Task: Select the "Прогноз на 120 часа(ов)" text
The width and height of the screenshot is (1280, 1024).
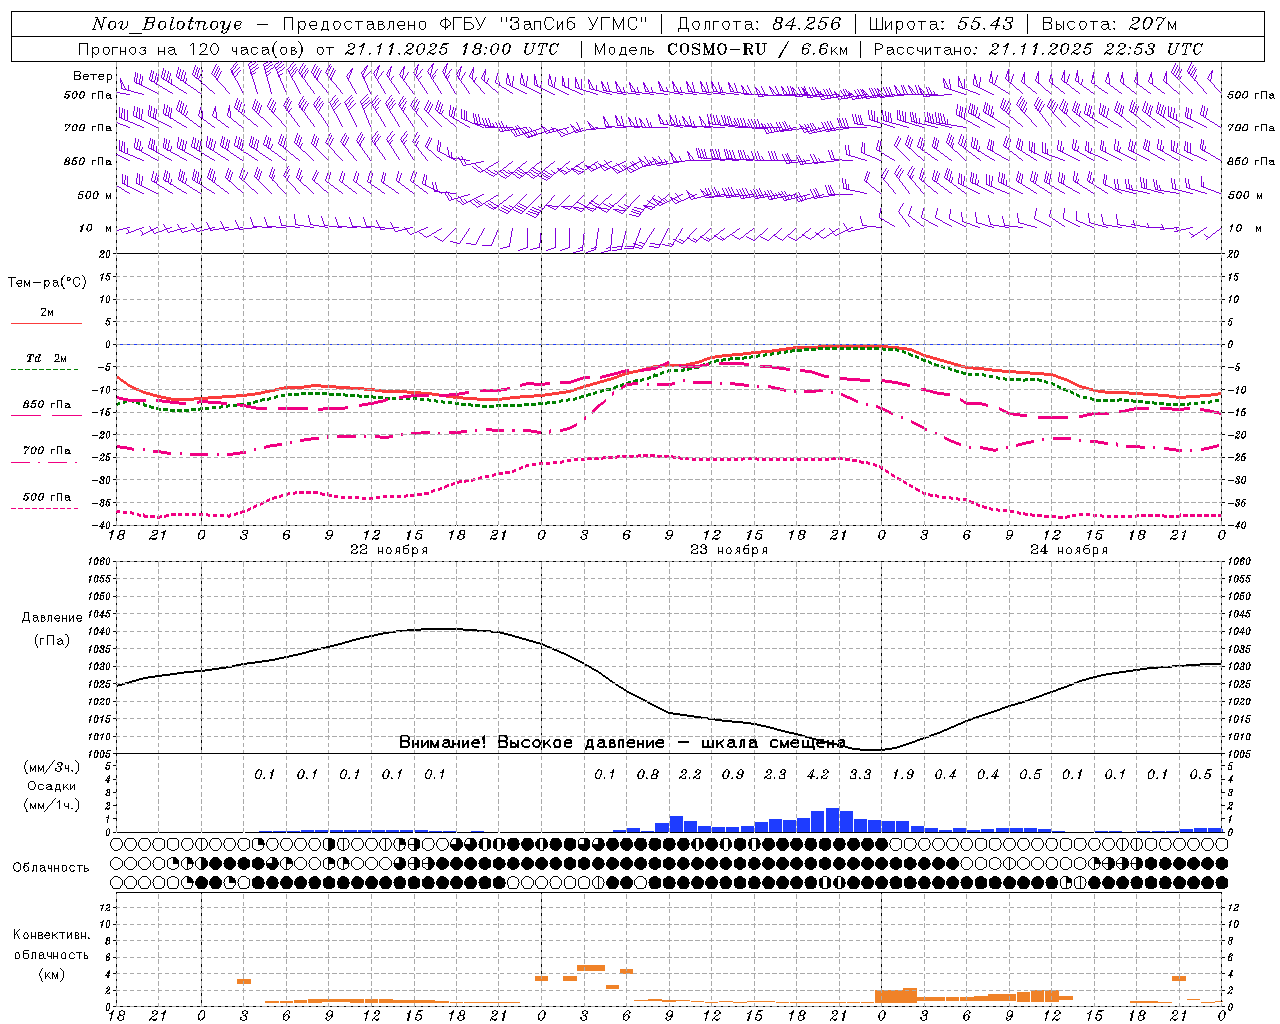Action: (x=192, y=49)
